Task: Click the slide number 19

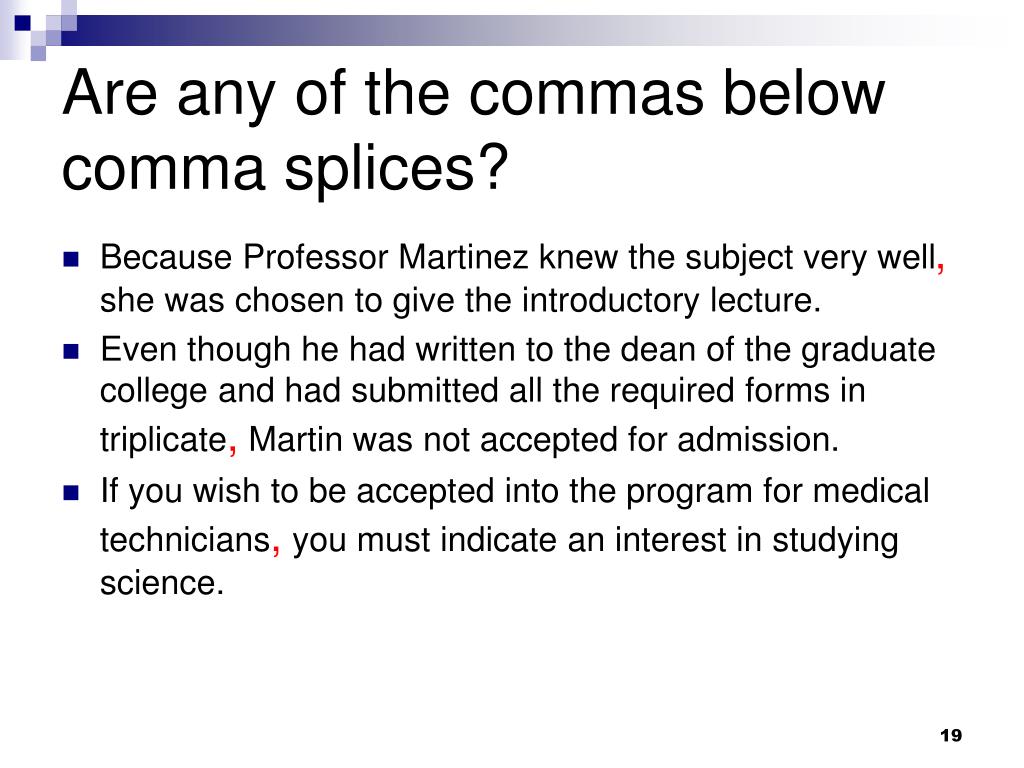Action: (x=951, y=735)
